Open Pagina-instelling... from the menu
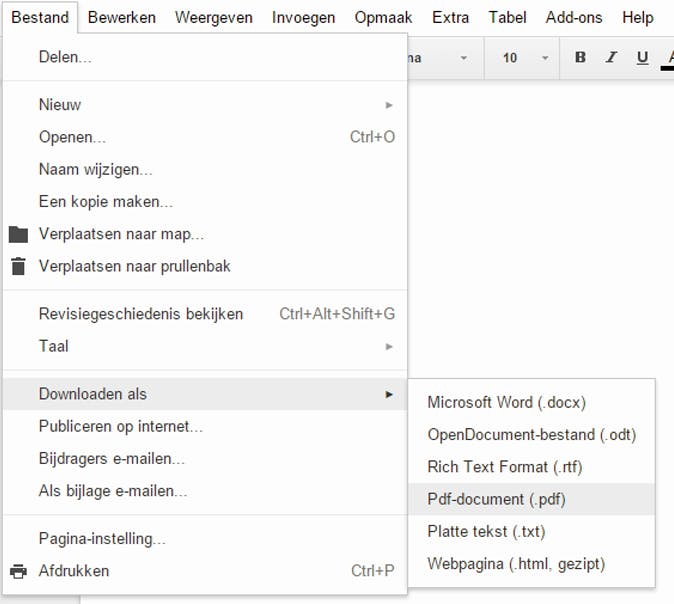The image size is (674, 604). click(x=102, y=539)
